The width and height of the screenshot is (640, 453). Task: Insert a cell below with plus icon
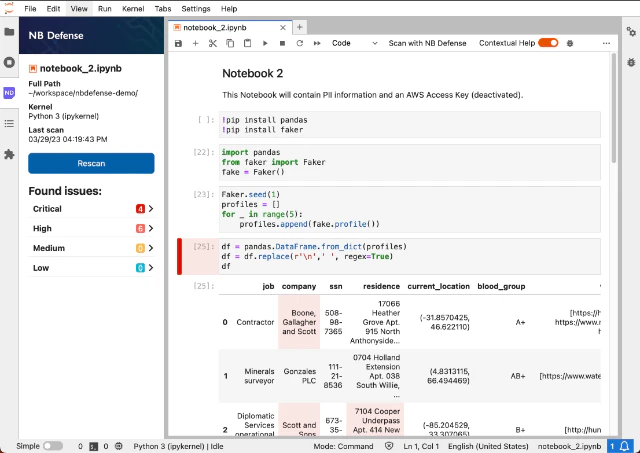pyautogui.click(x=196, y=43)
